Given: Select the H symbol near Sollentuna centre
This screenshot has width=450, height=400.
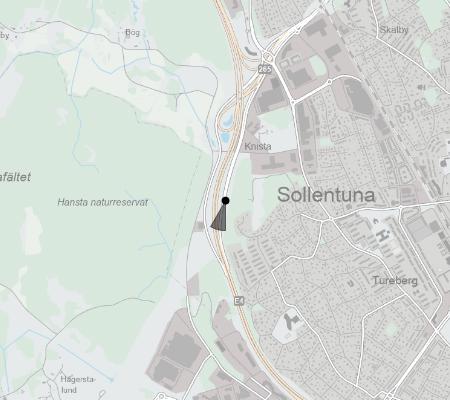Looking at the screenshot, I should click(x=382, y=235).
